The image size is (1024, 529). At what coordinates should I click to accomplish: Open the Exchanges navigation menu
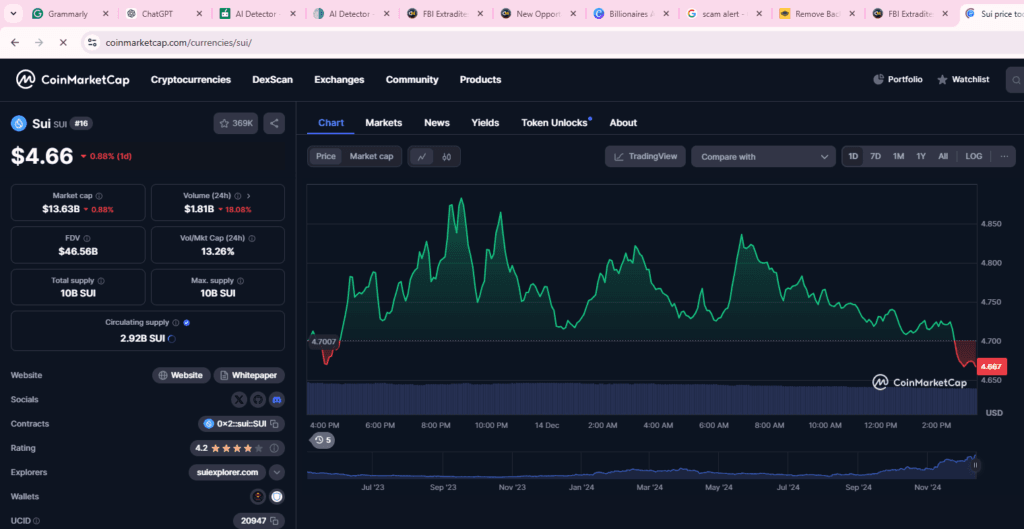pyautogui.click(x=339, y=80)
